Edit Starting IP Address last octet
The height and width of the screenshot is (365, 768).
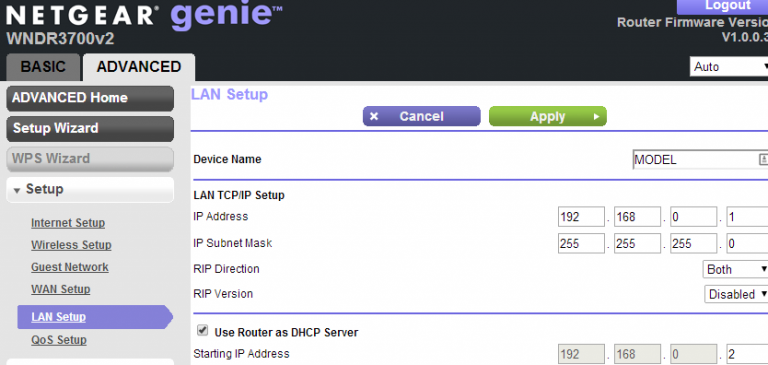(747, 354)
